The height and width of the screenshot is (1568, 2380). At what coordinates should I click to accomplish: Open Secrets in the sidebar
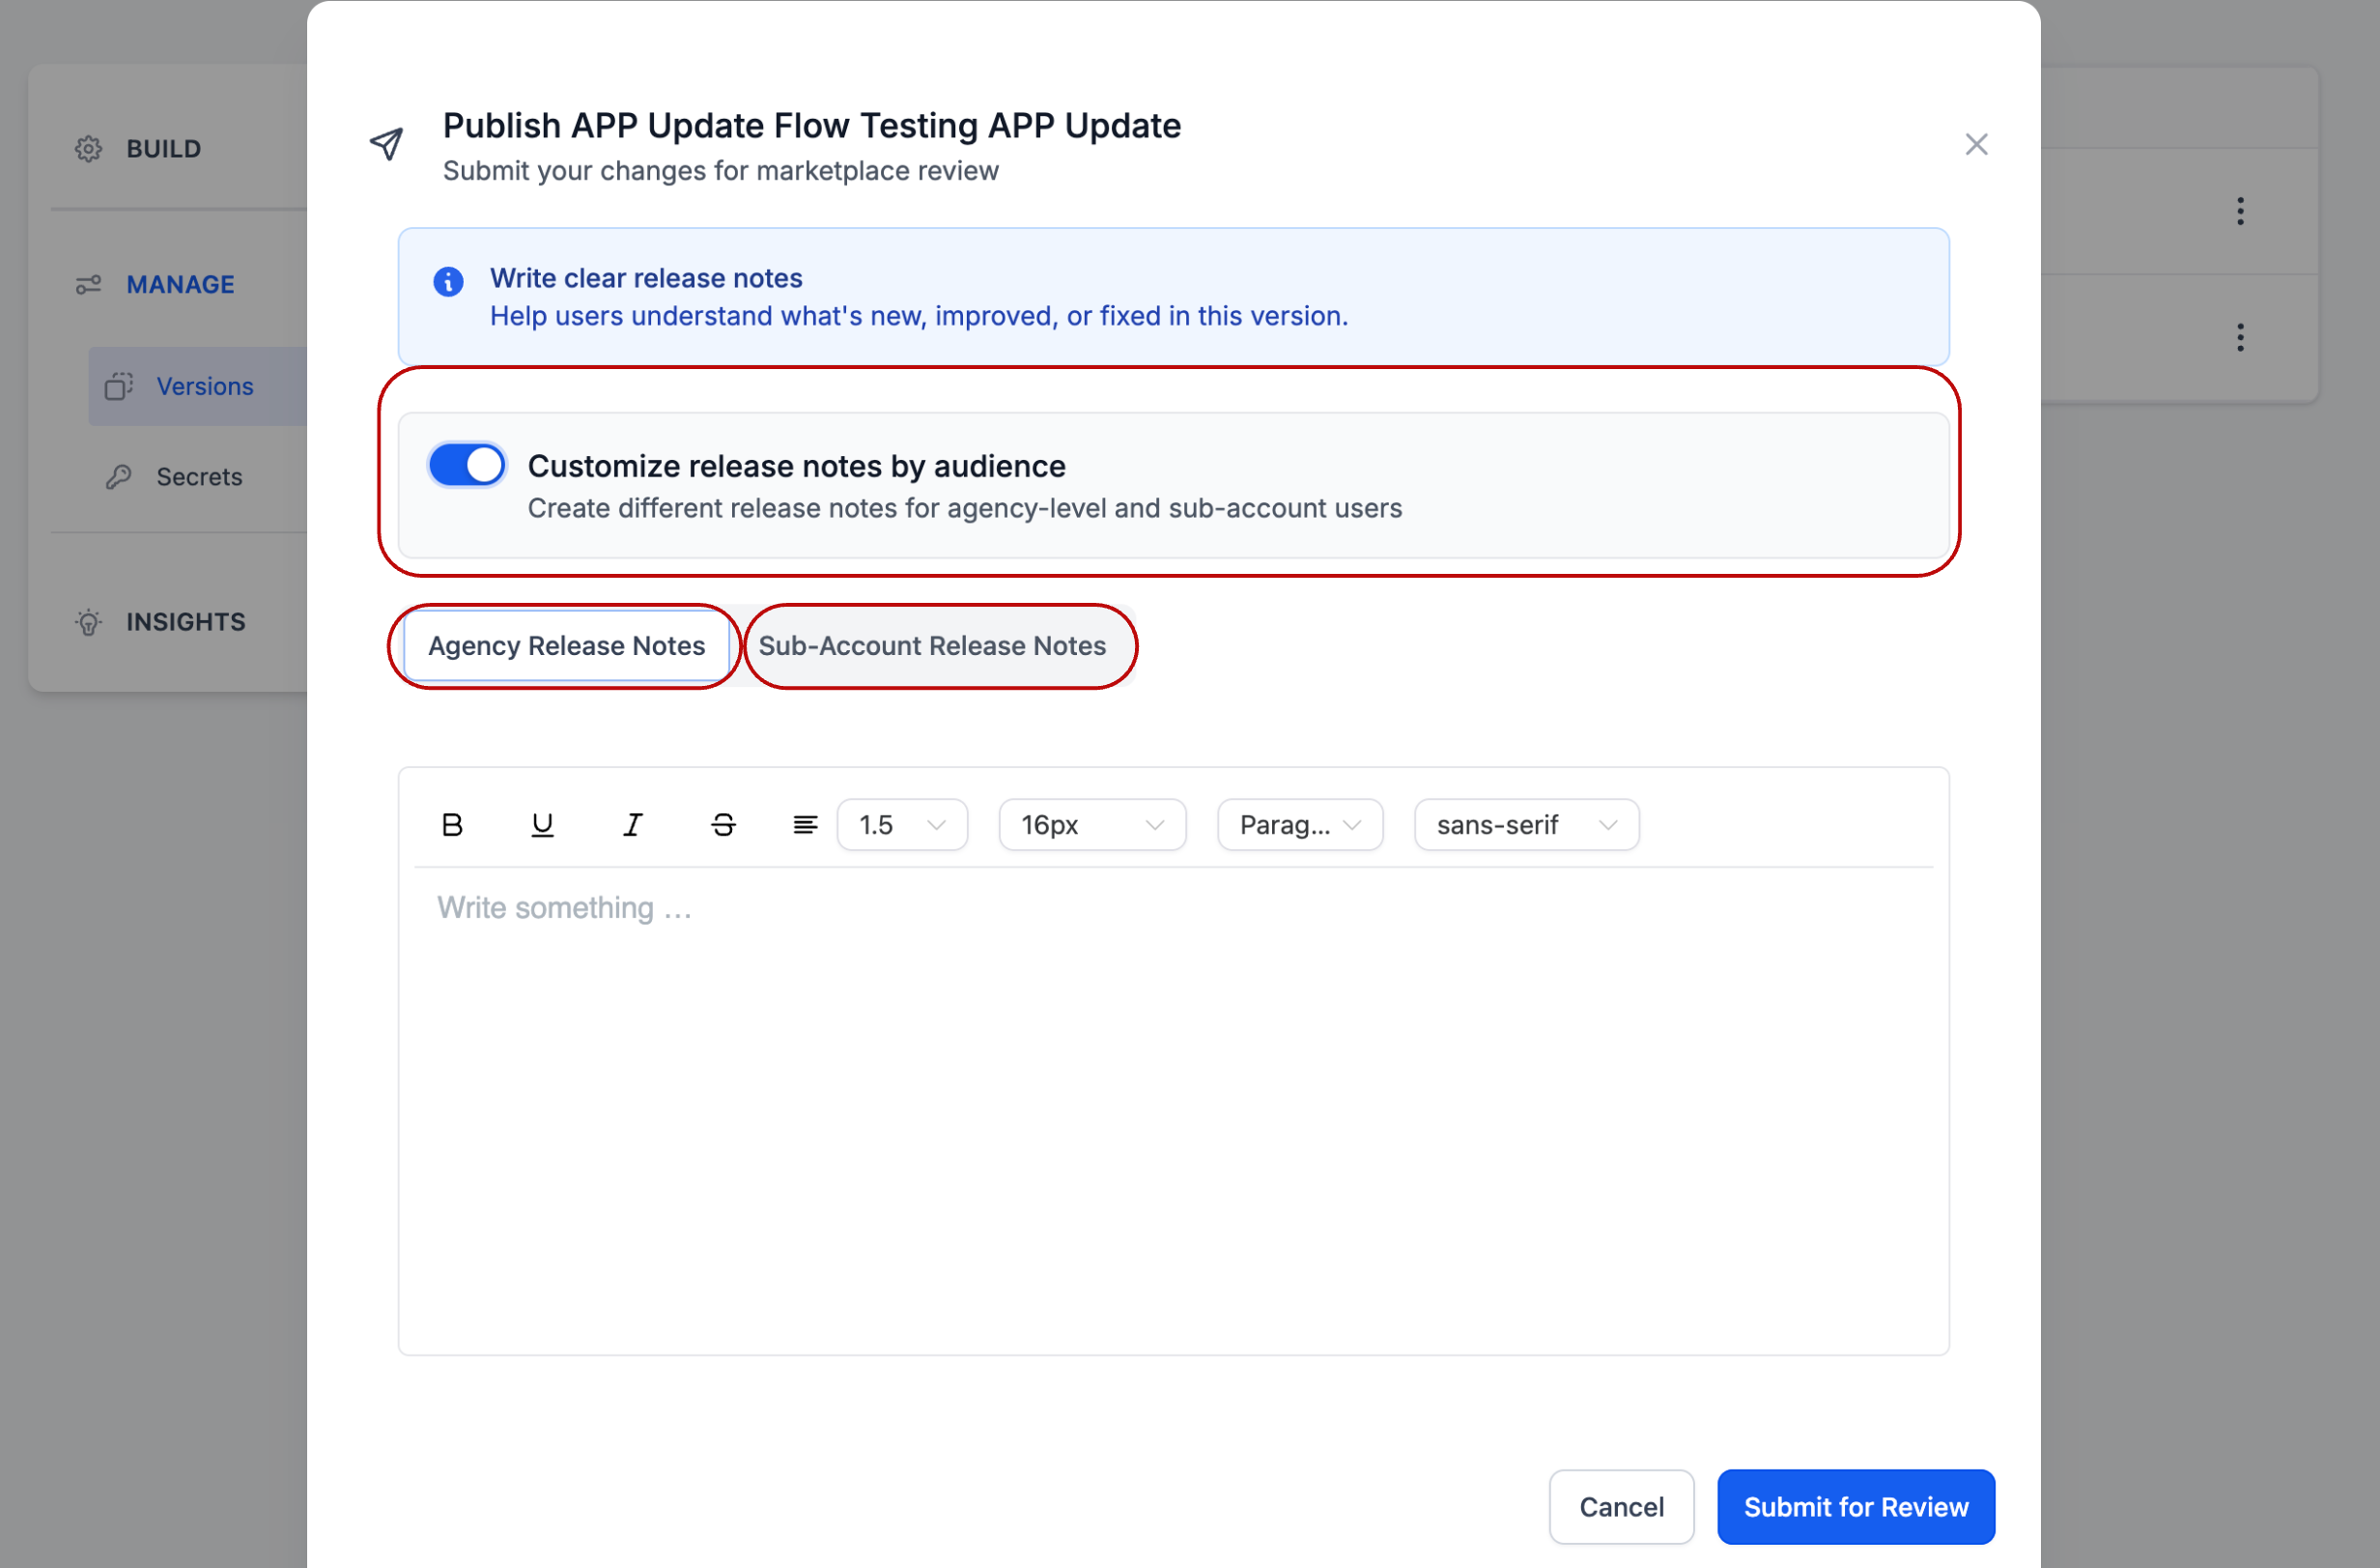tap(199, 477)
